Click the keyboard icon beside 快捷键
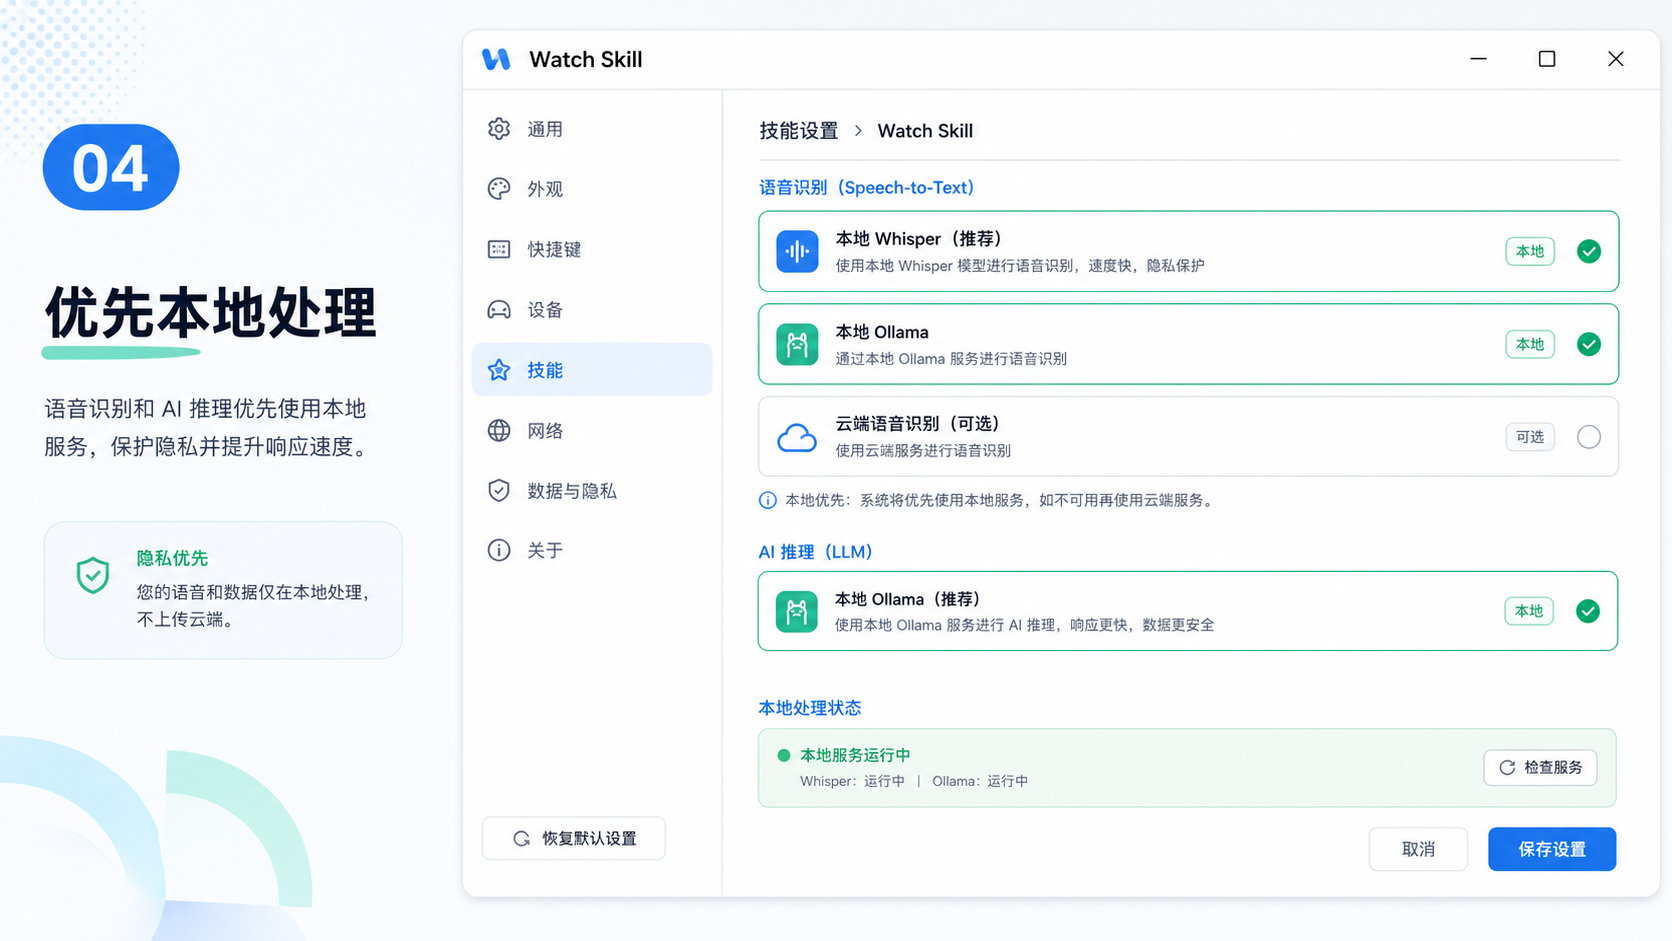The height and width of the screenshot is (941, 1672). coord(499,249)
